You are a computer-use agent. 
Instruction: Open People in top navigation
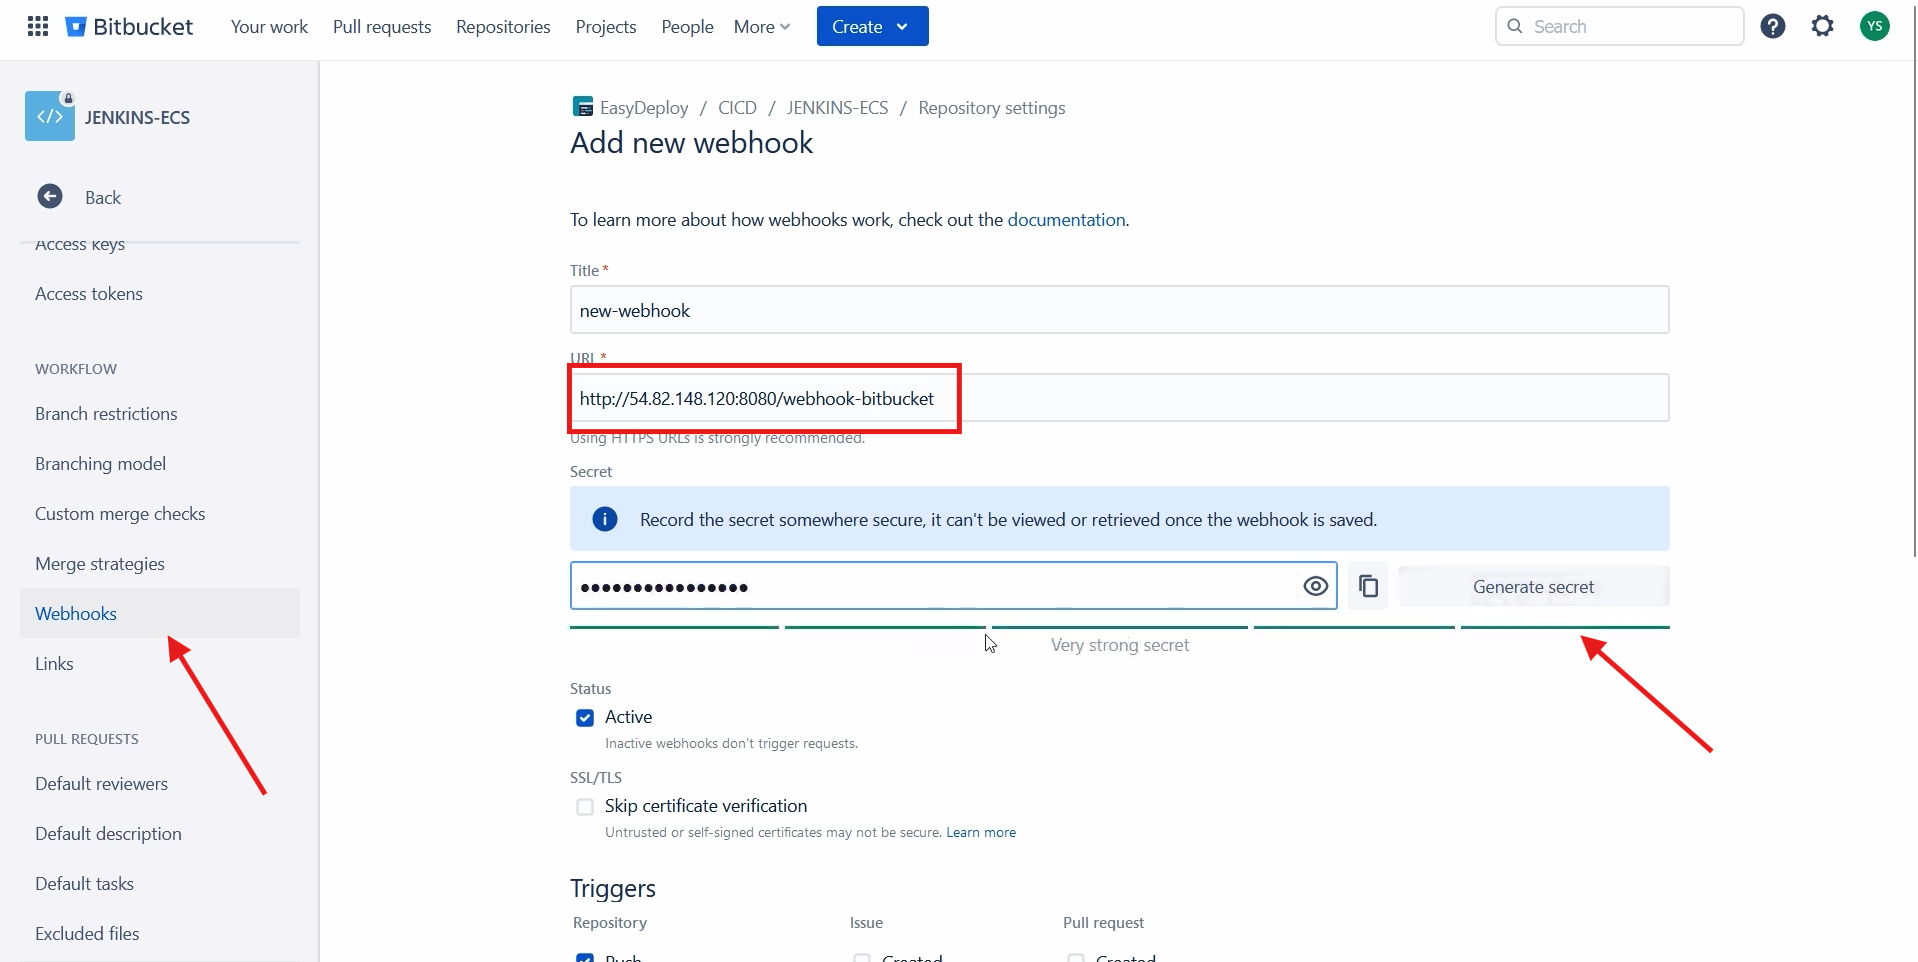(x=687, y=27)
